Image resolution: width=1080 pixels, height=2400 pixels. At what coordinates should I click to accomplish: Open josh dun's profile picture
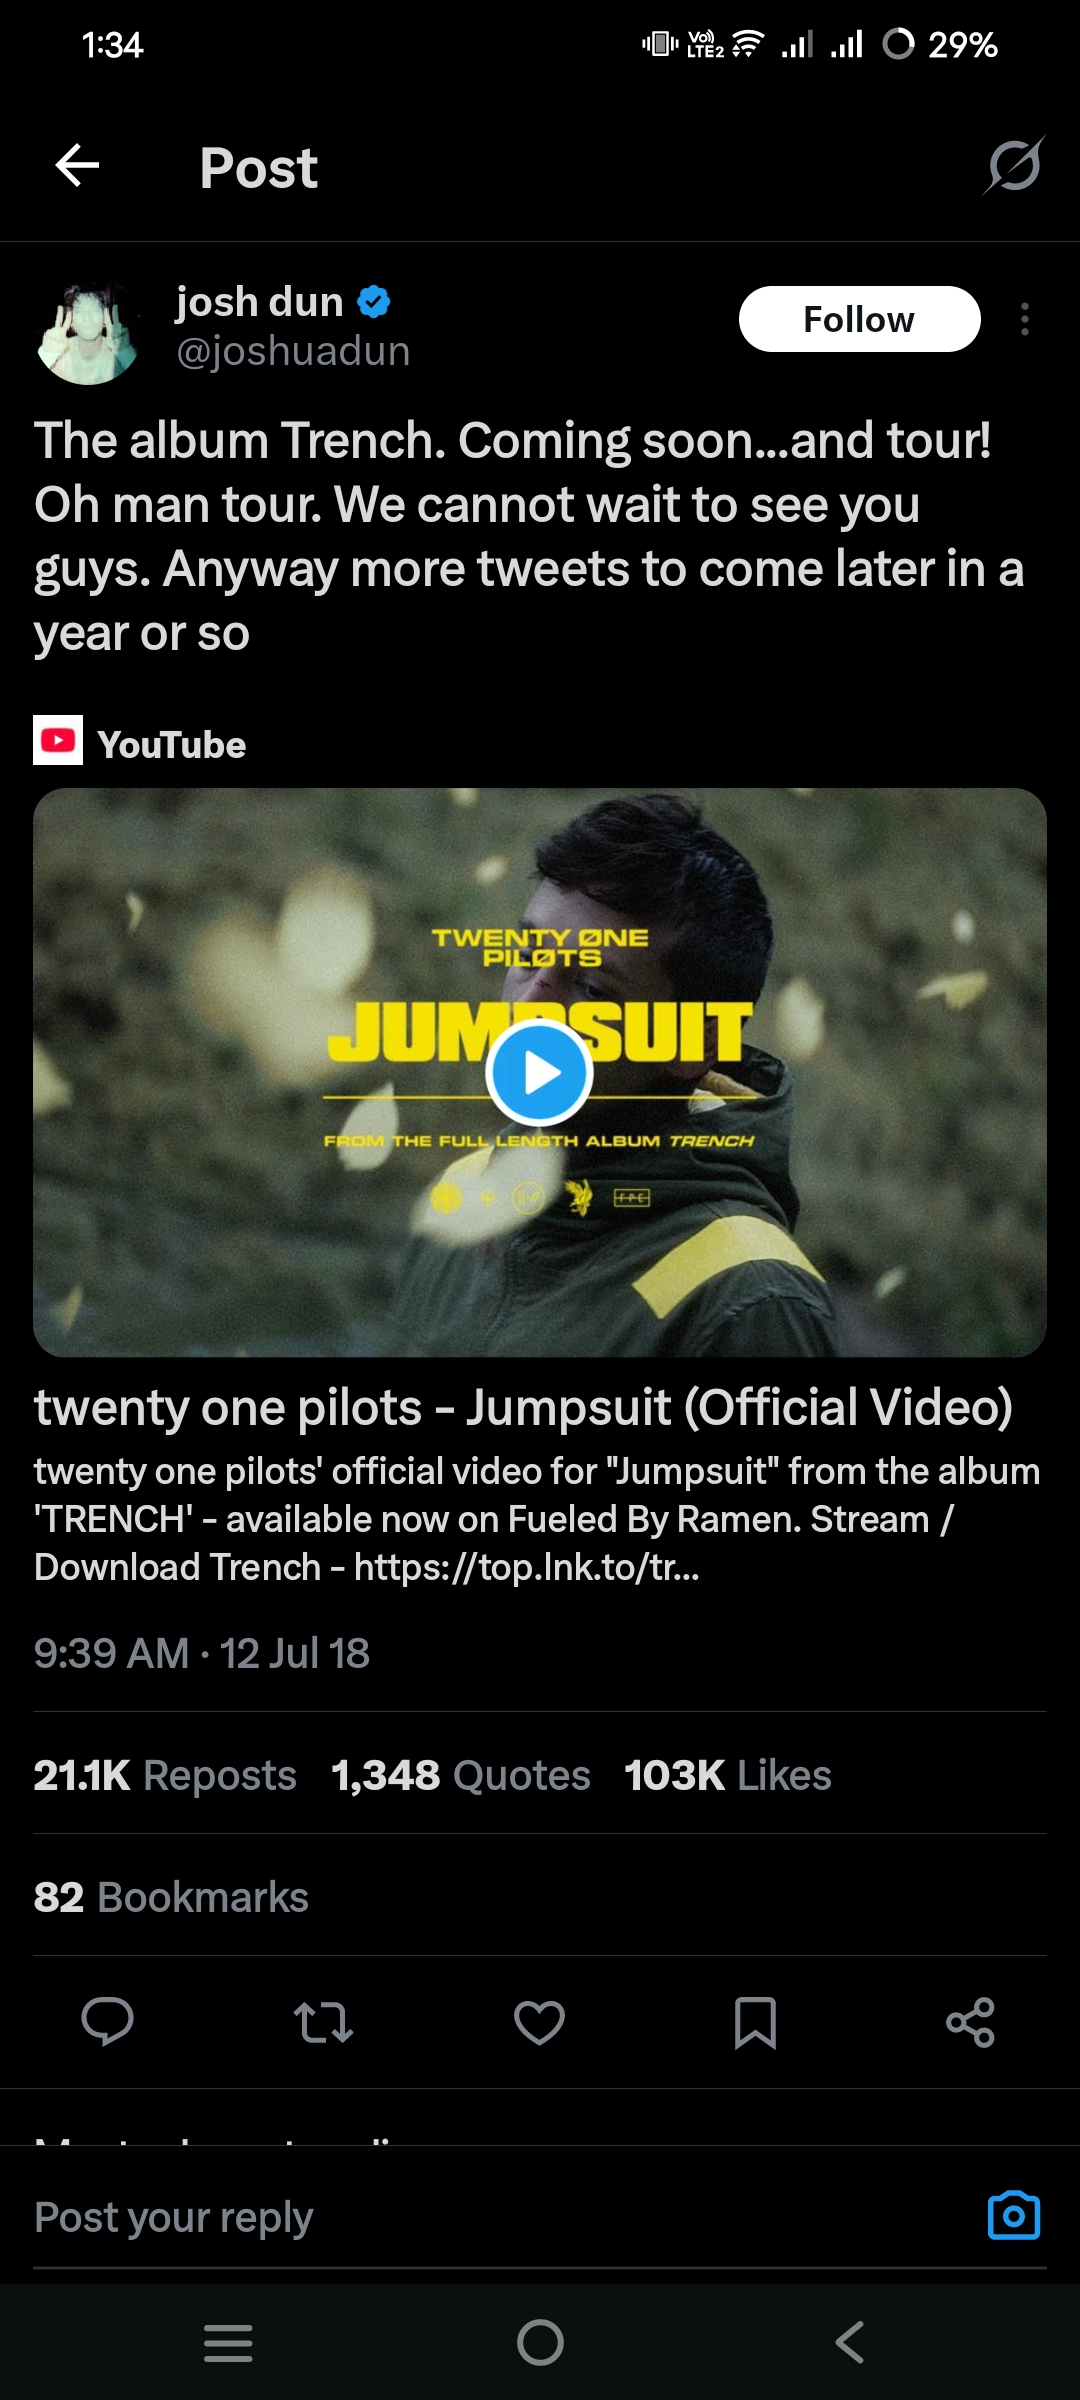[x=88, y=333]
